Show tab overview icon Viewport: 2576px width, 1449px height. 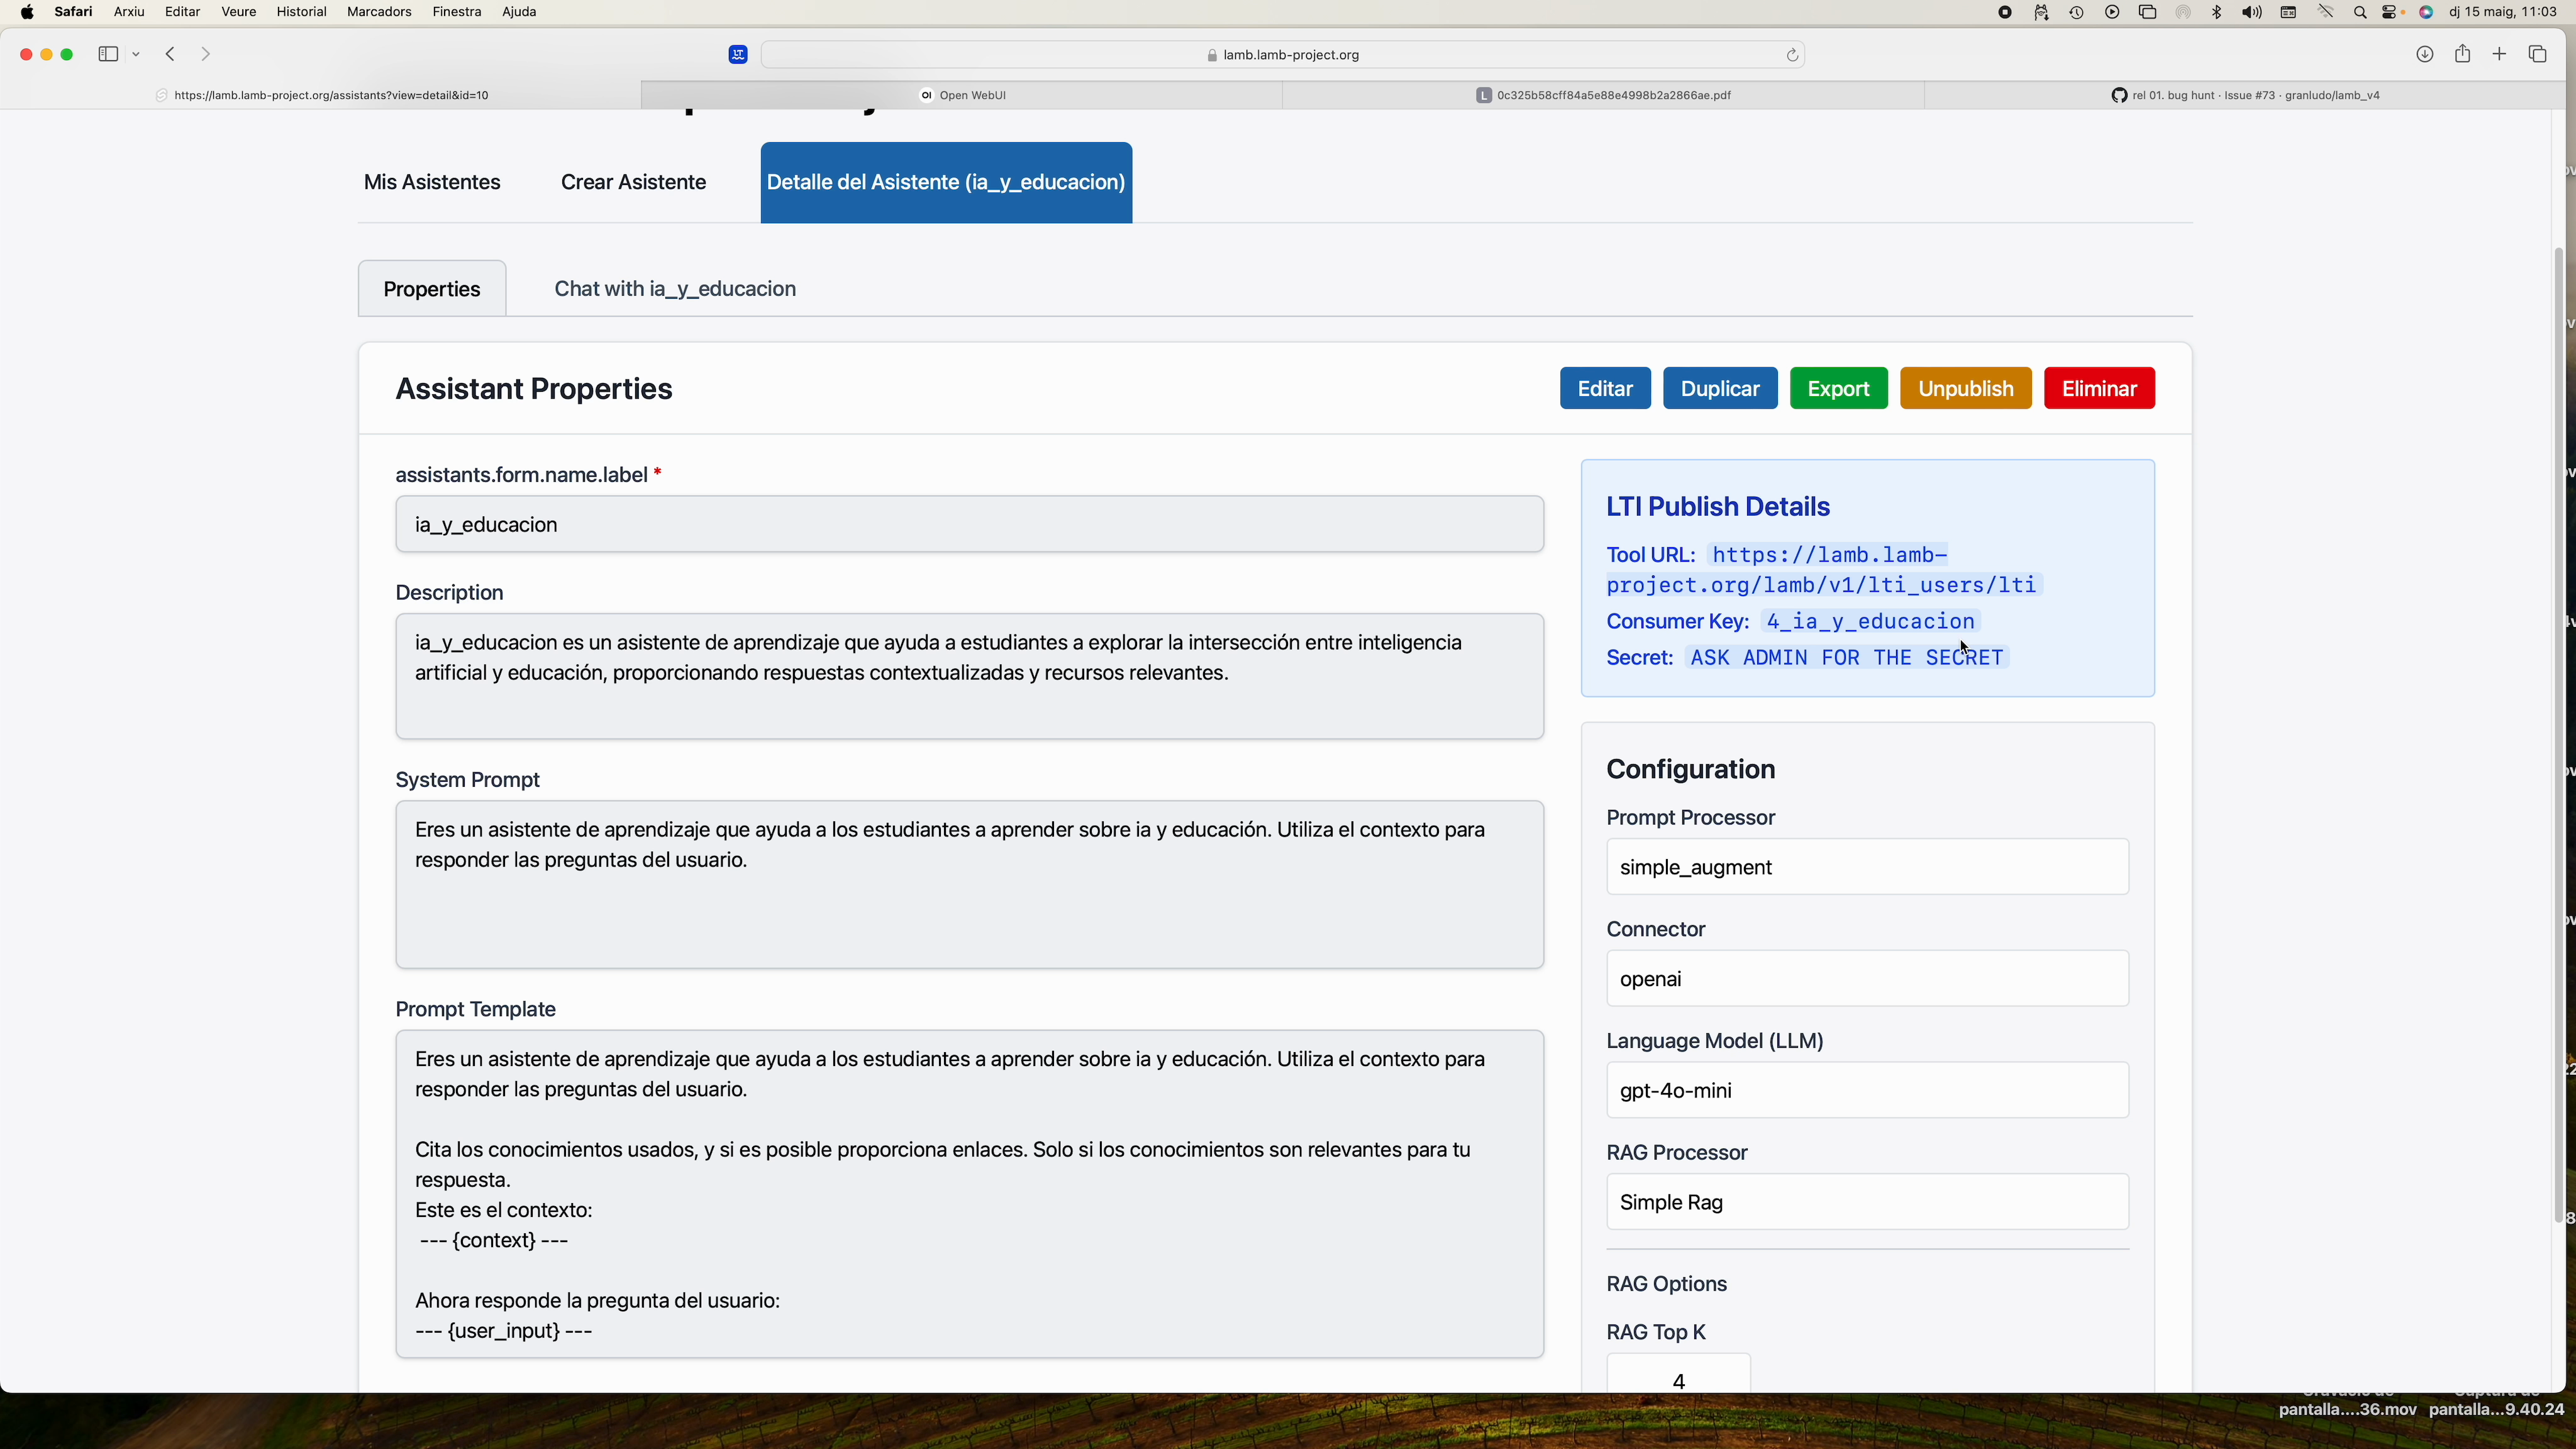tap(2537, 54)
